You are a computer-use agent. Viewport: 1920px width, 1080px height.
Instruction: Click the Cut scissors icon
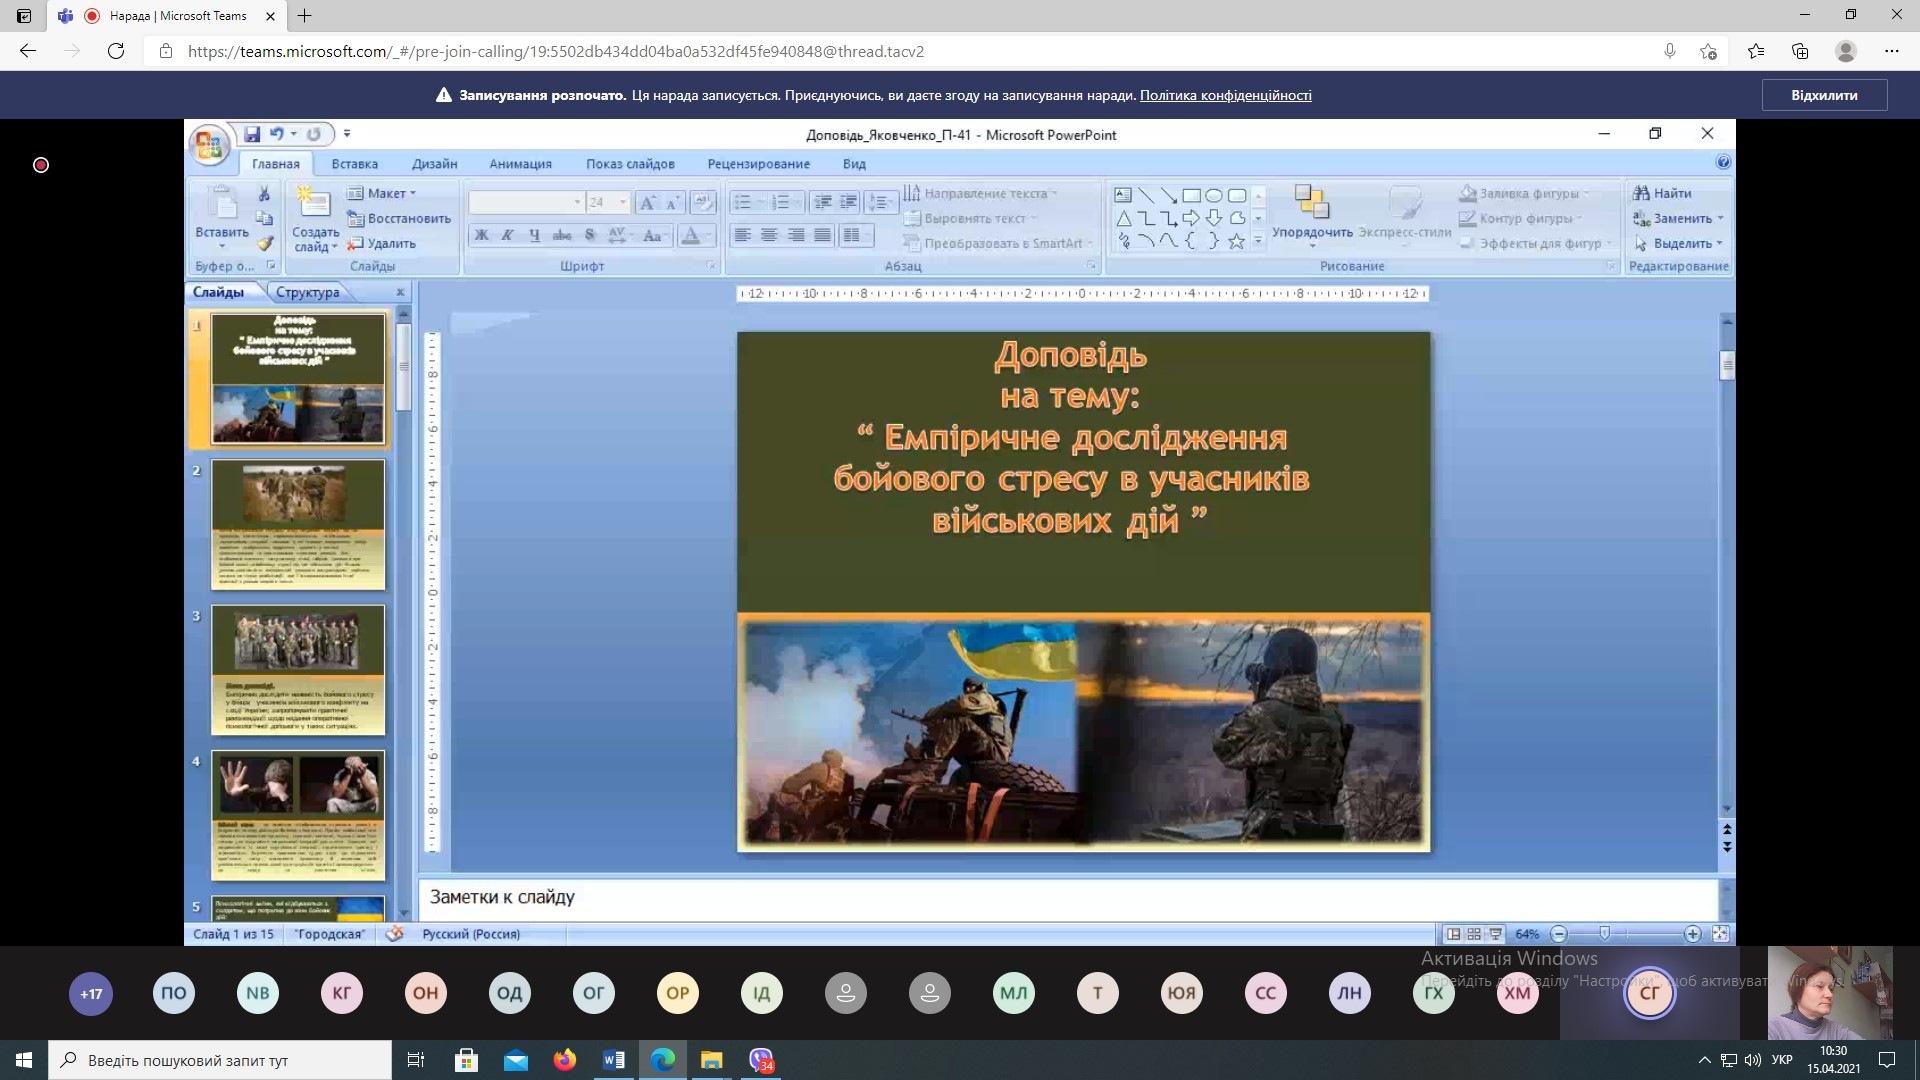pos(264,194)
